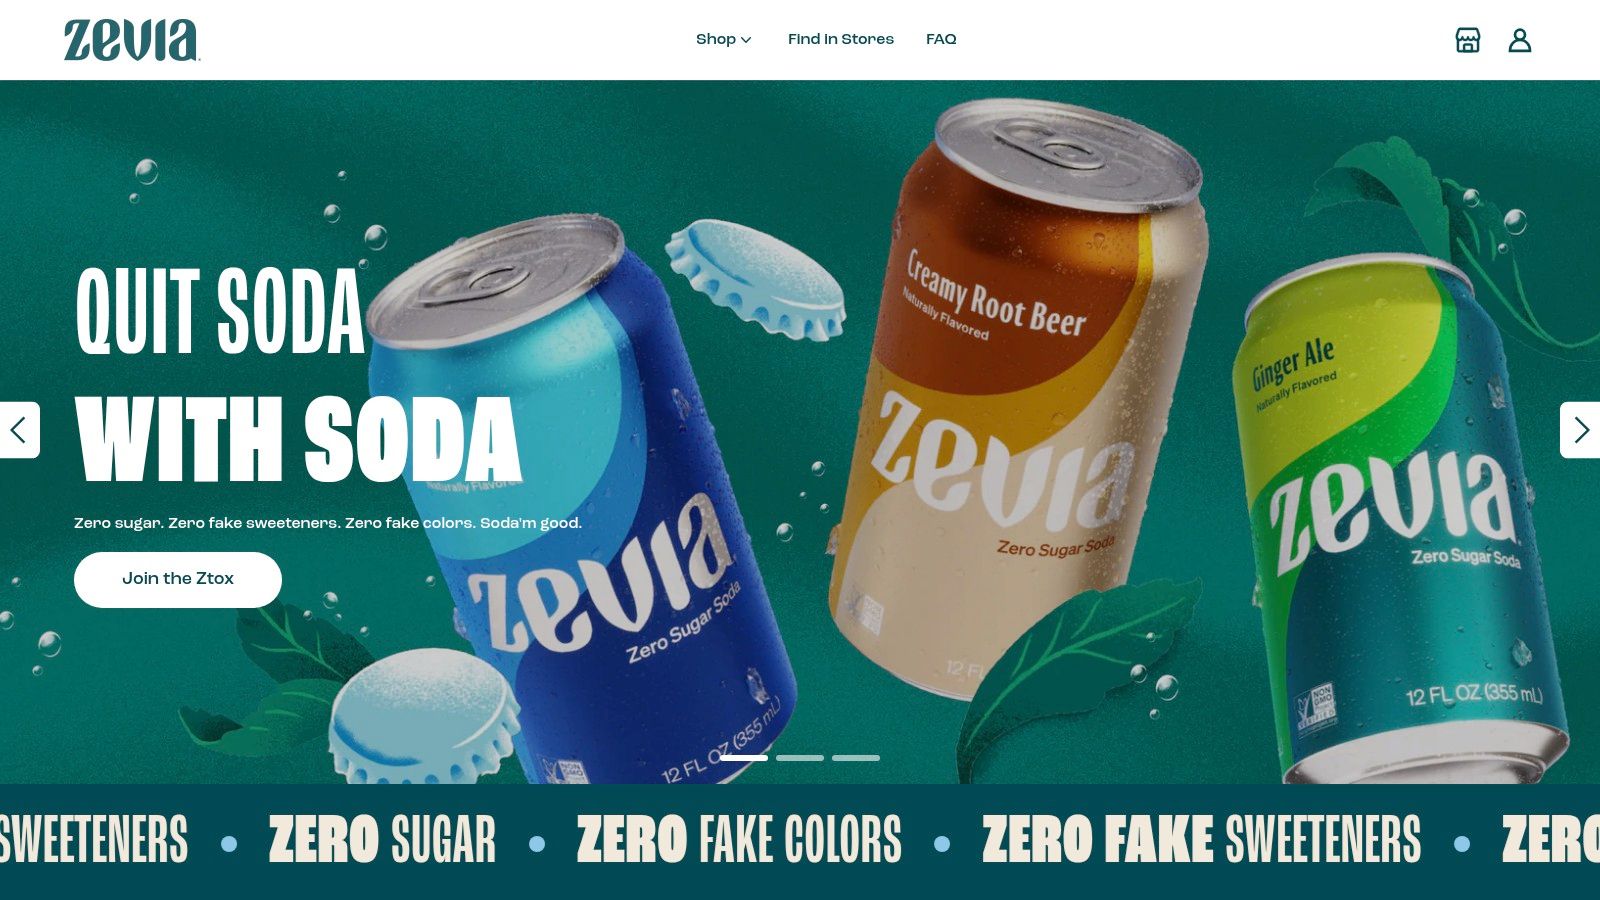
Task: Click the chevron beside Shop
Action: pos(746,40)
